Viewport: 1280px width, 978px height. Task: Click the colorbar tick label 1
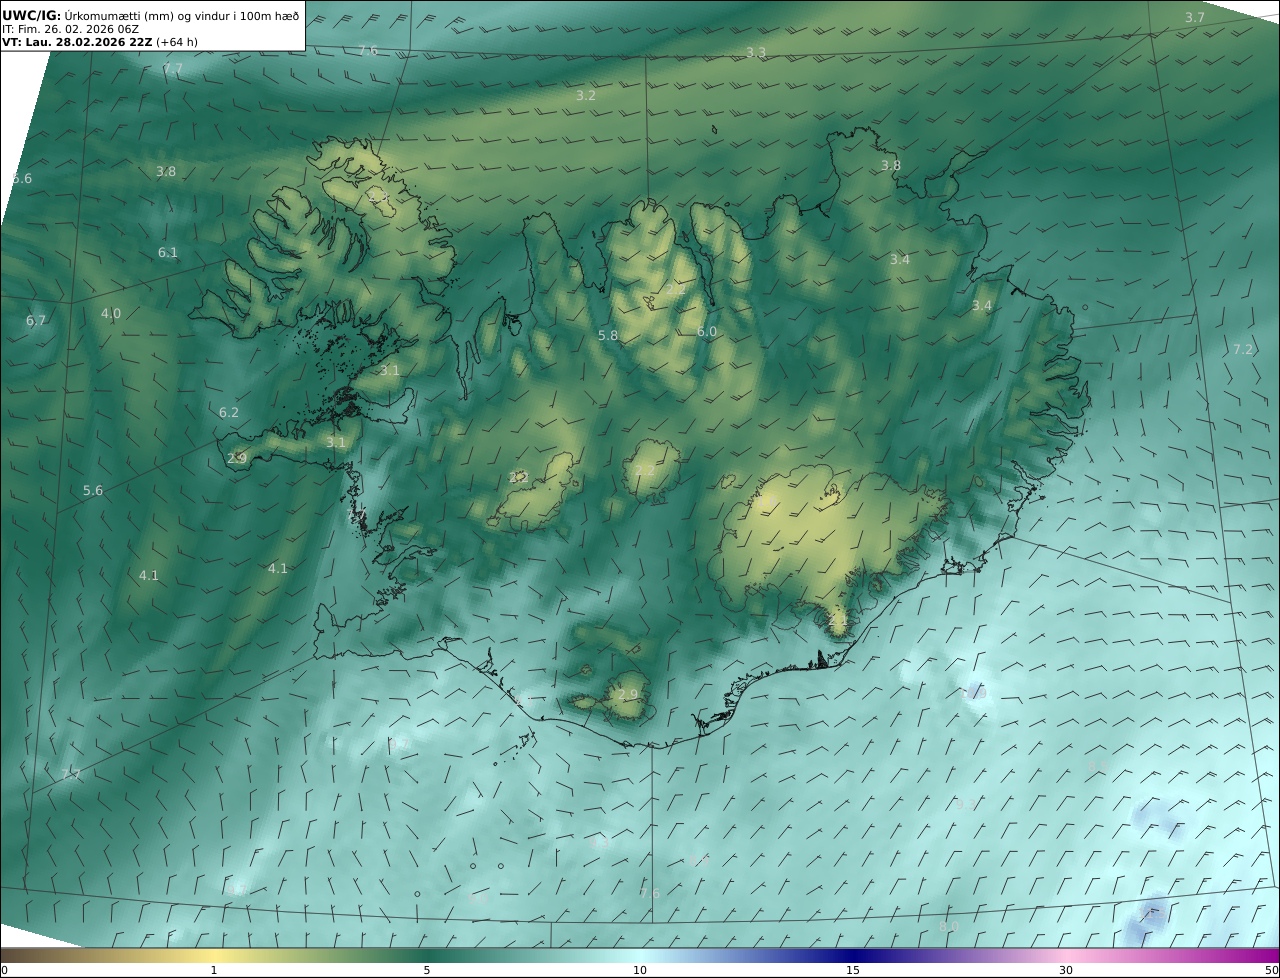(214, 970)
